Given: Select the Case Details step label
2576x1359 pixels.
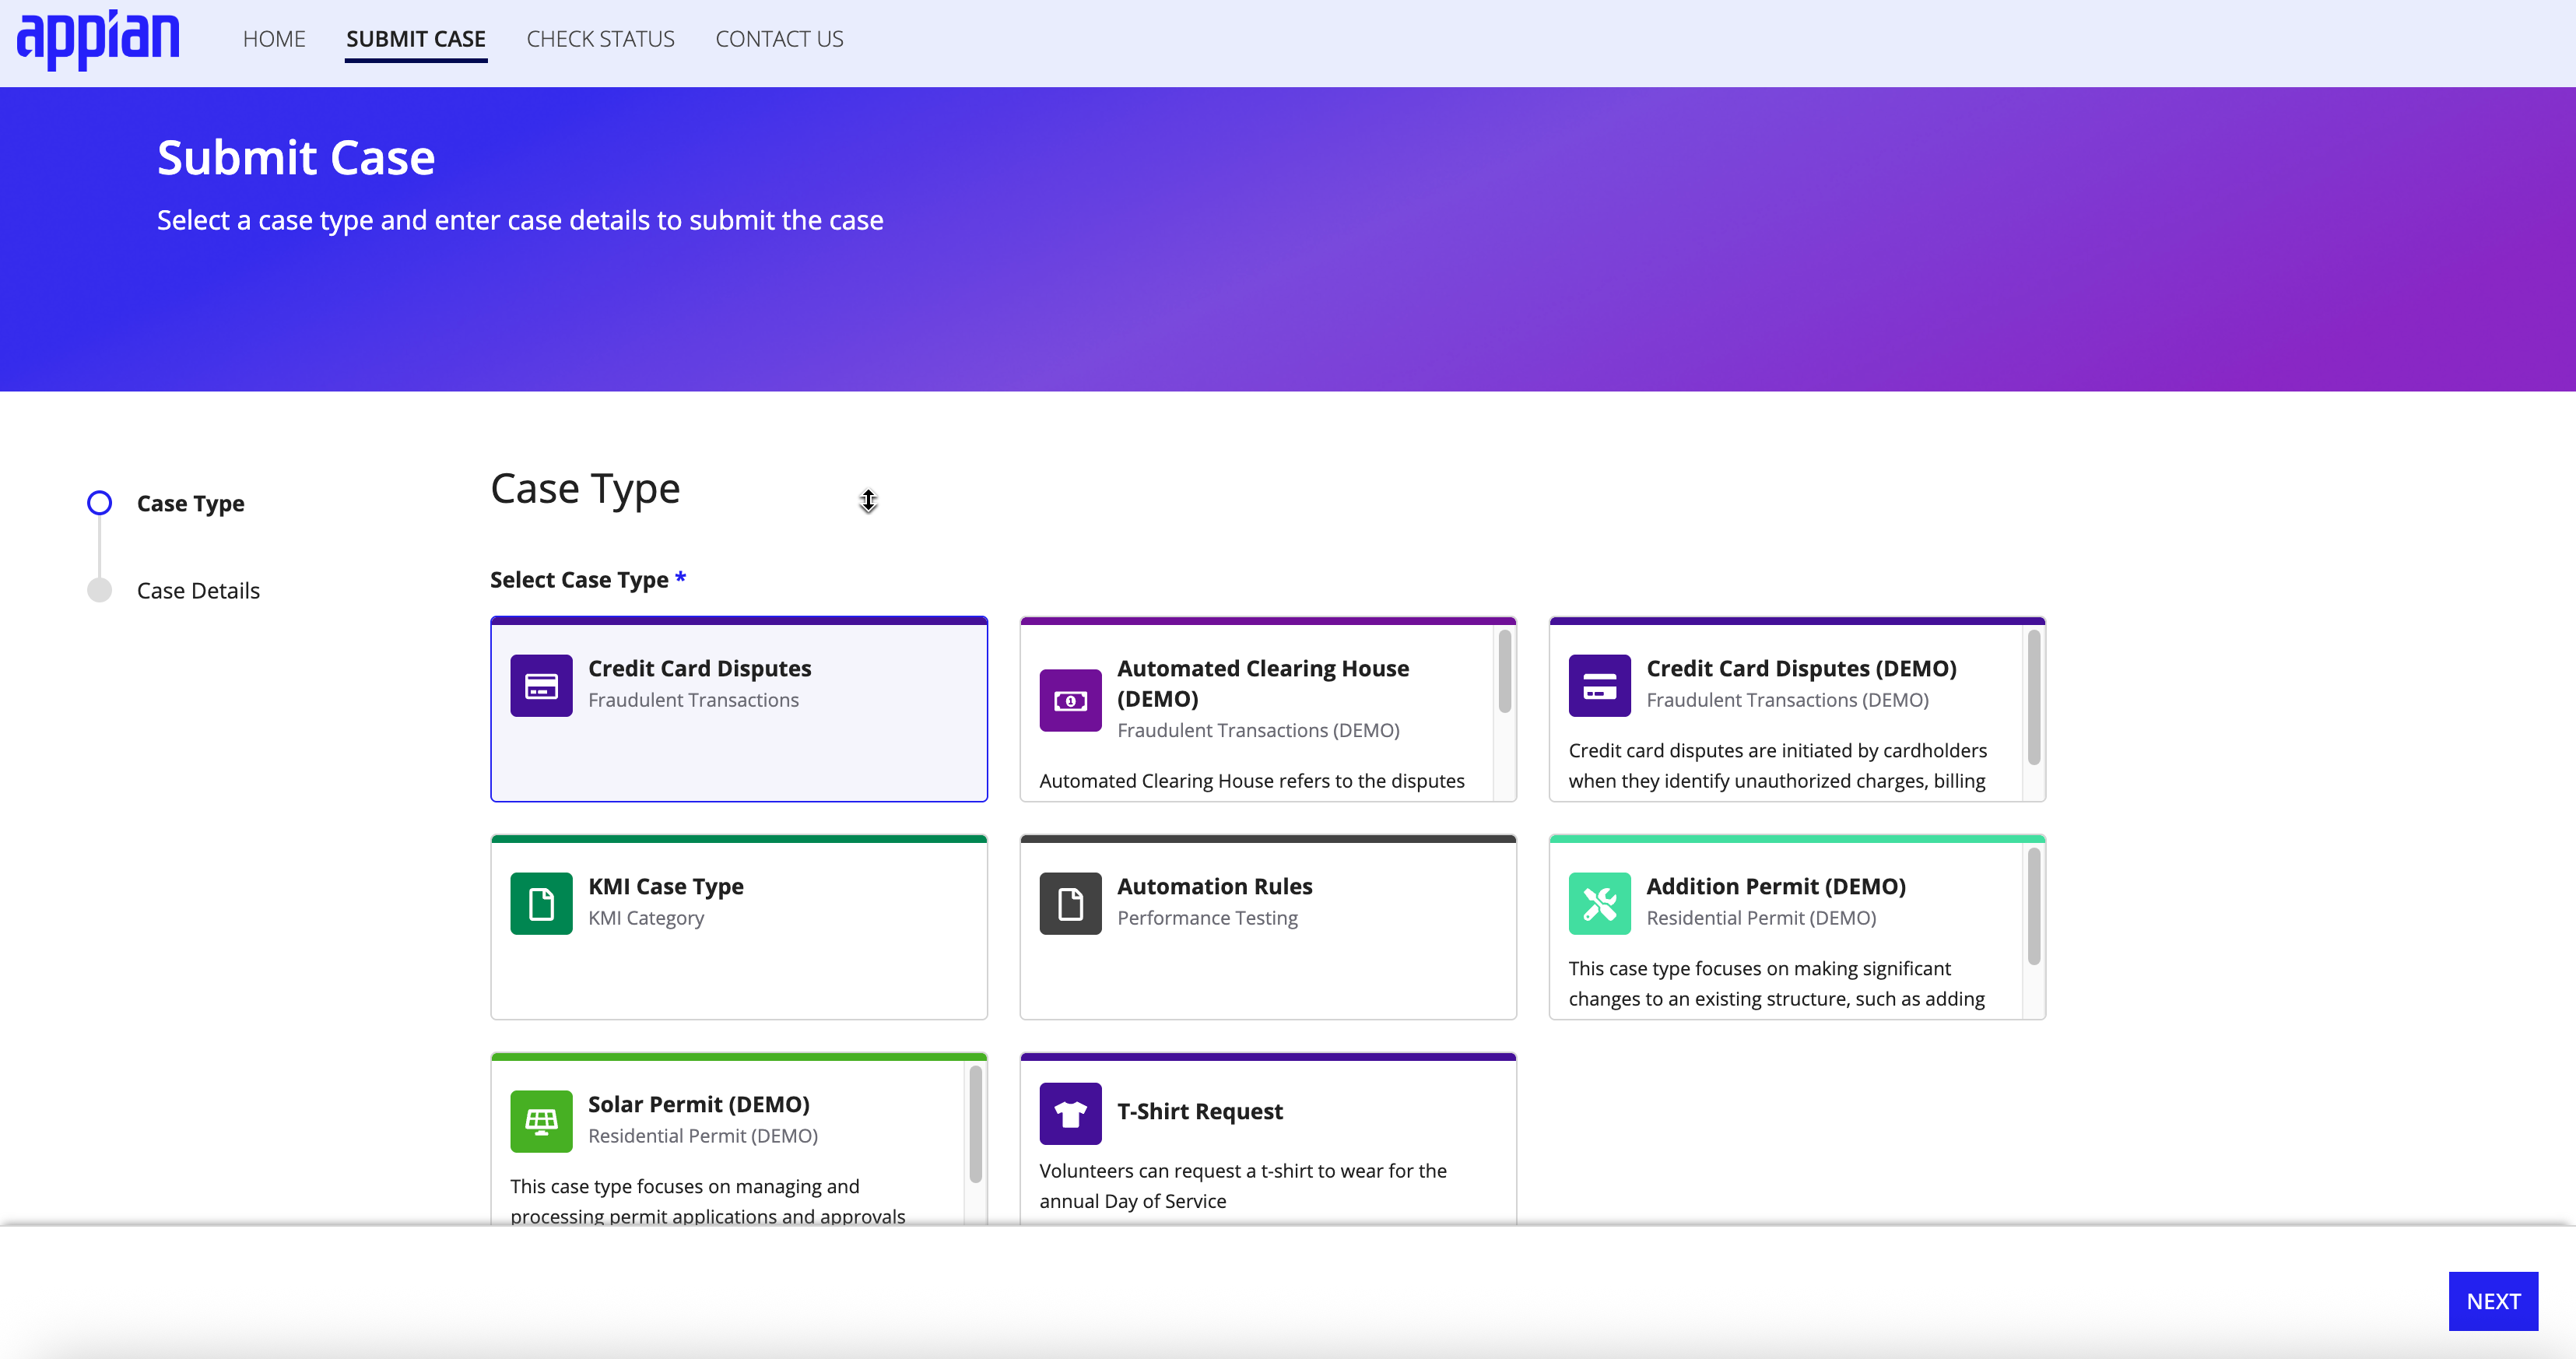Looking at the screenshot, I should tap(198, 590).
